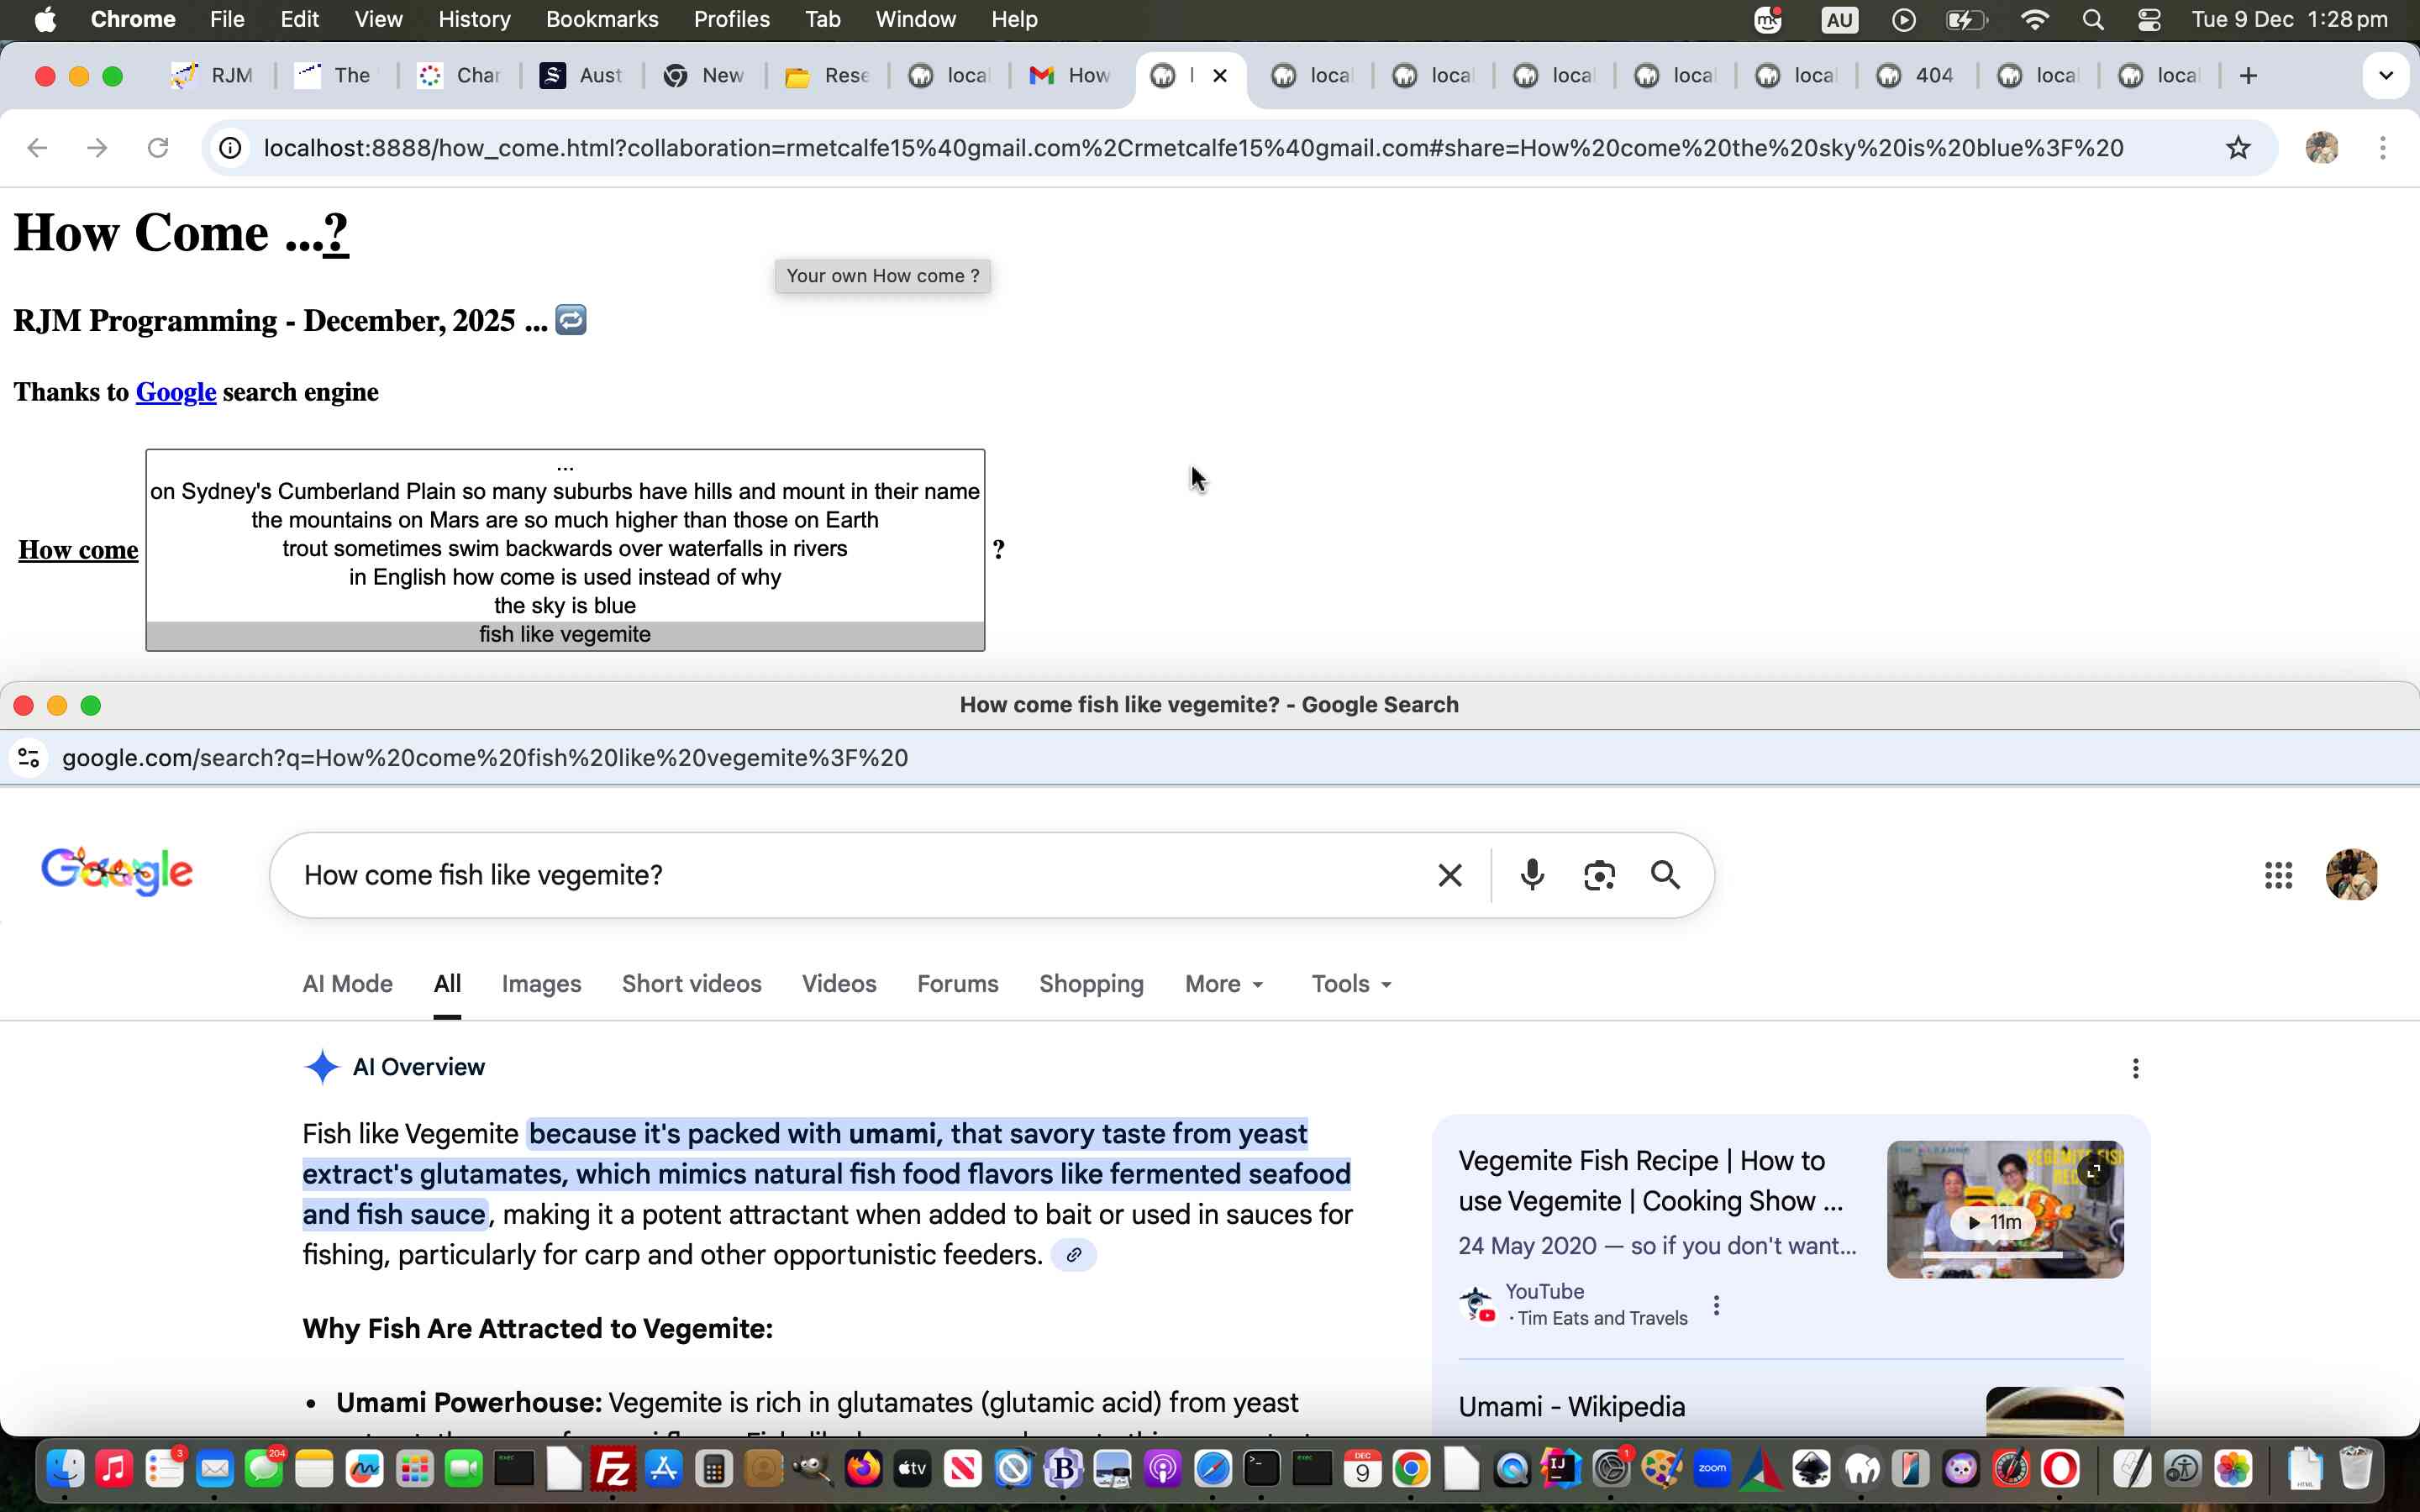
Task: Switch to the Images results tab
Action: point(541,984)
